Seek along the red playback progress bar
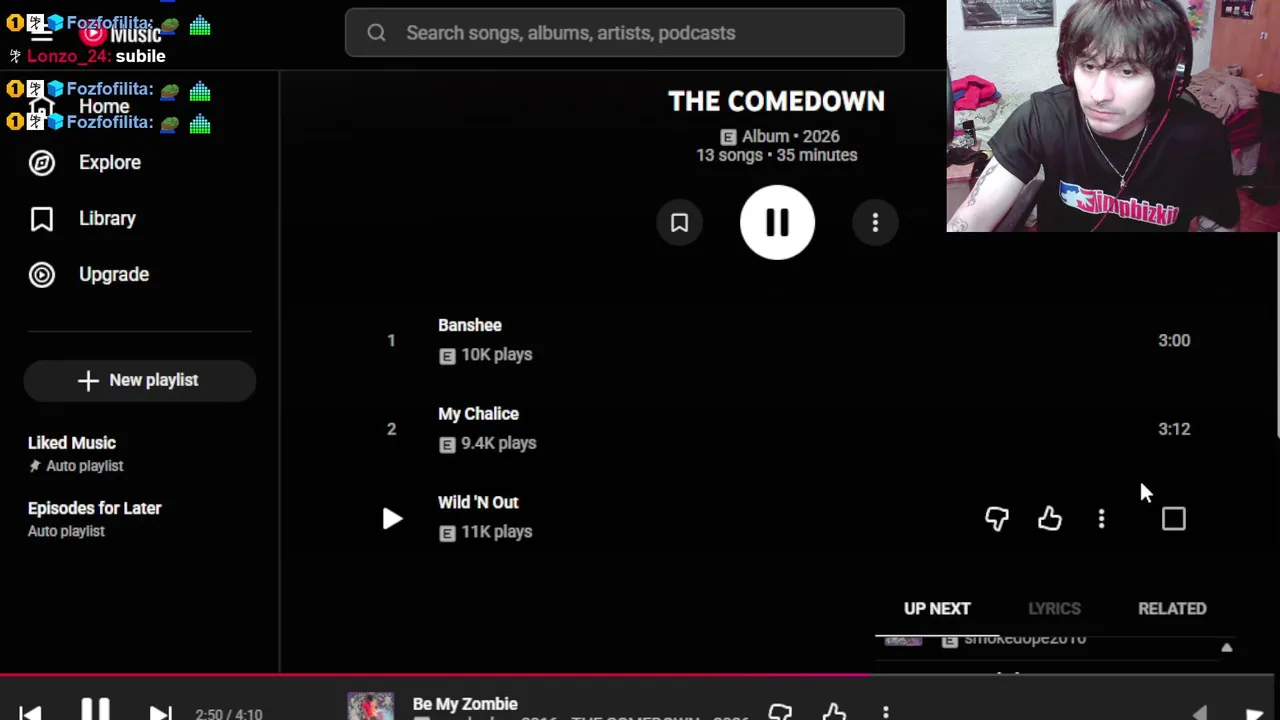Viewport: 1280px width, 720px height. [640, 675]
